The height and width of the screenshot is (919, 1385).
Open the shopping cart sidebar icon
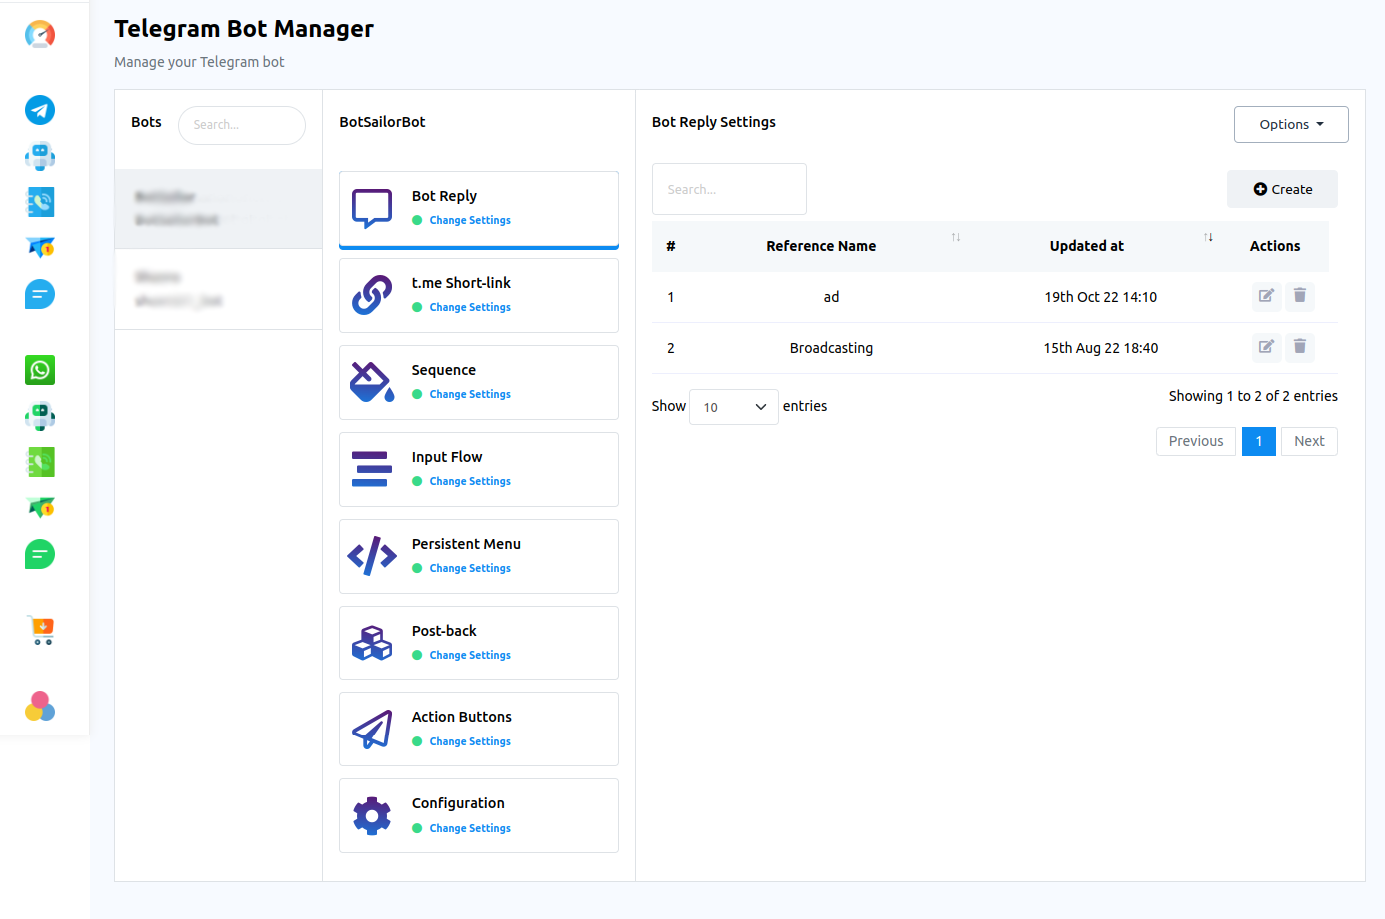(41, 630)
